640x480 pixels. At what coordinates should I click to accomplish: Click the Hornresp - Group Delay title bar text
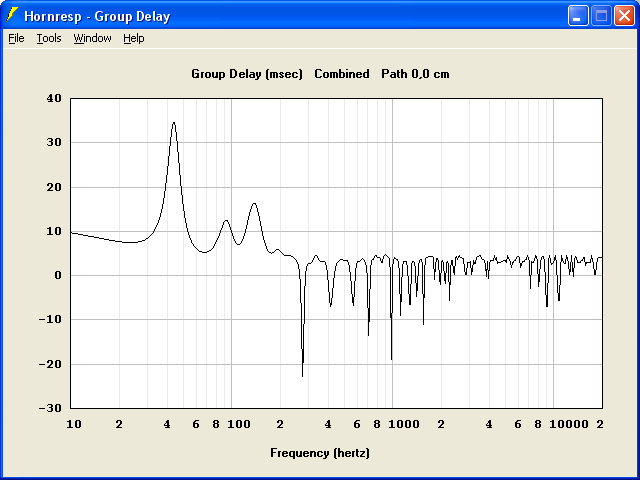(97, 16)
